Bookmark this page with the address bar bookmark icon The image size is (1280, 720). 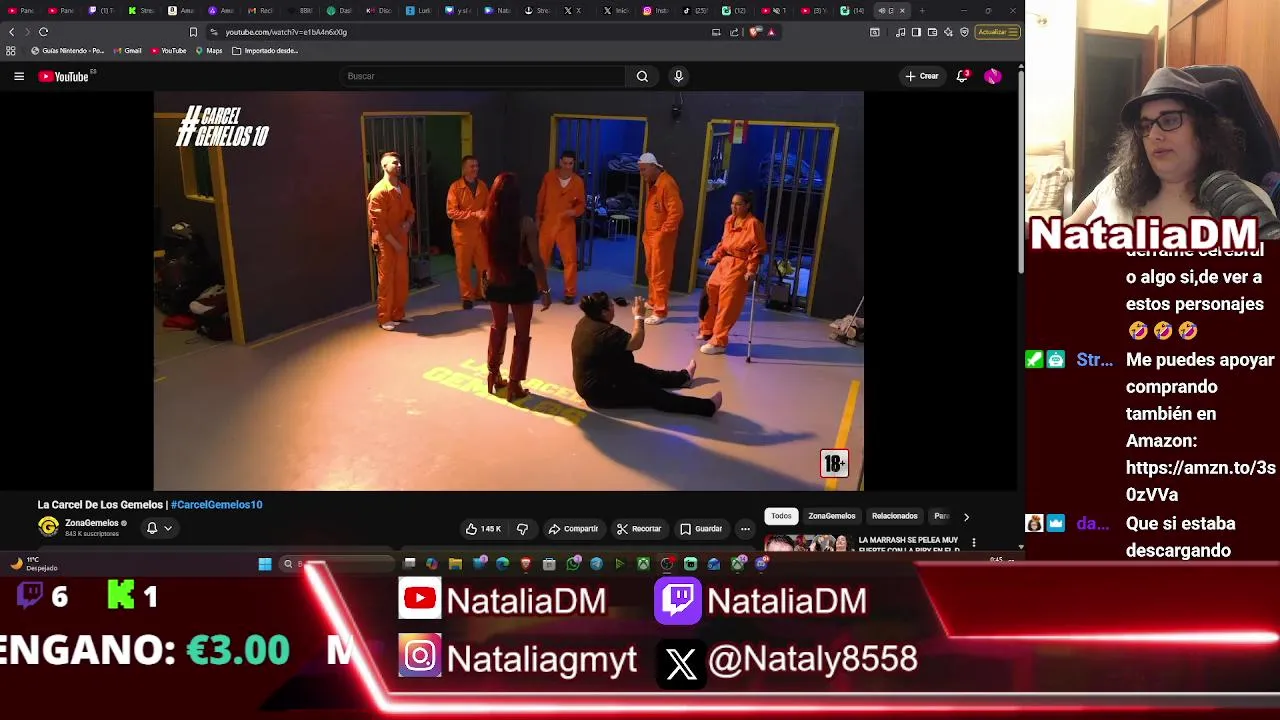click(x=193, y=32)
